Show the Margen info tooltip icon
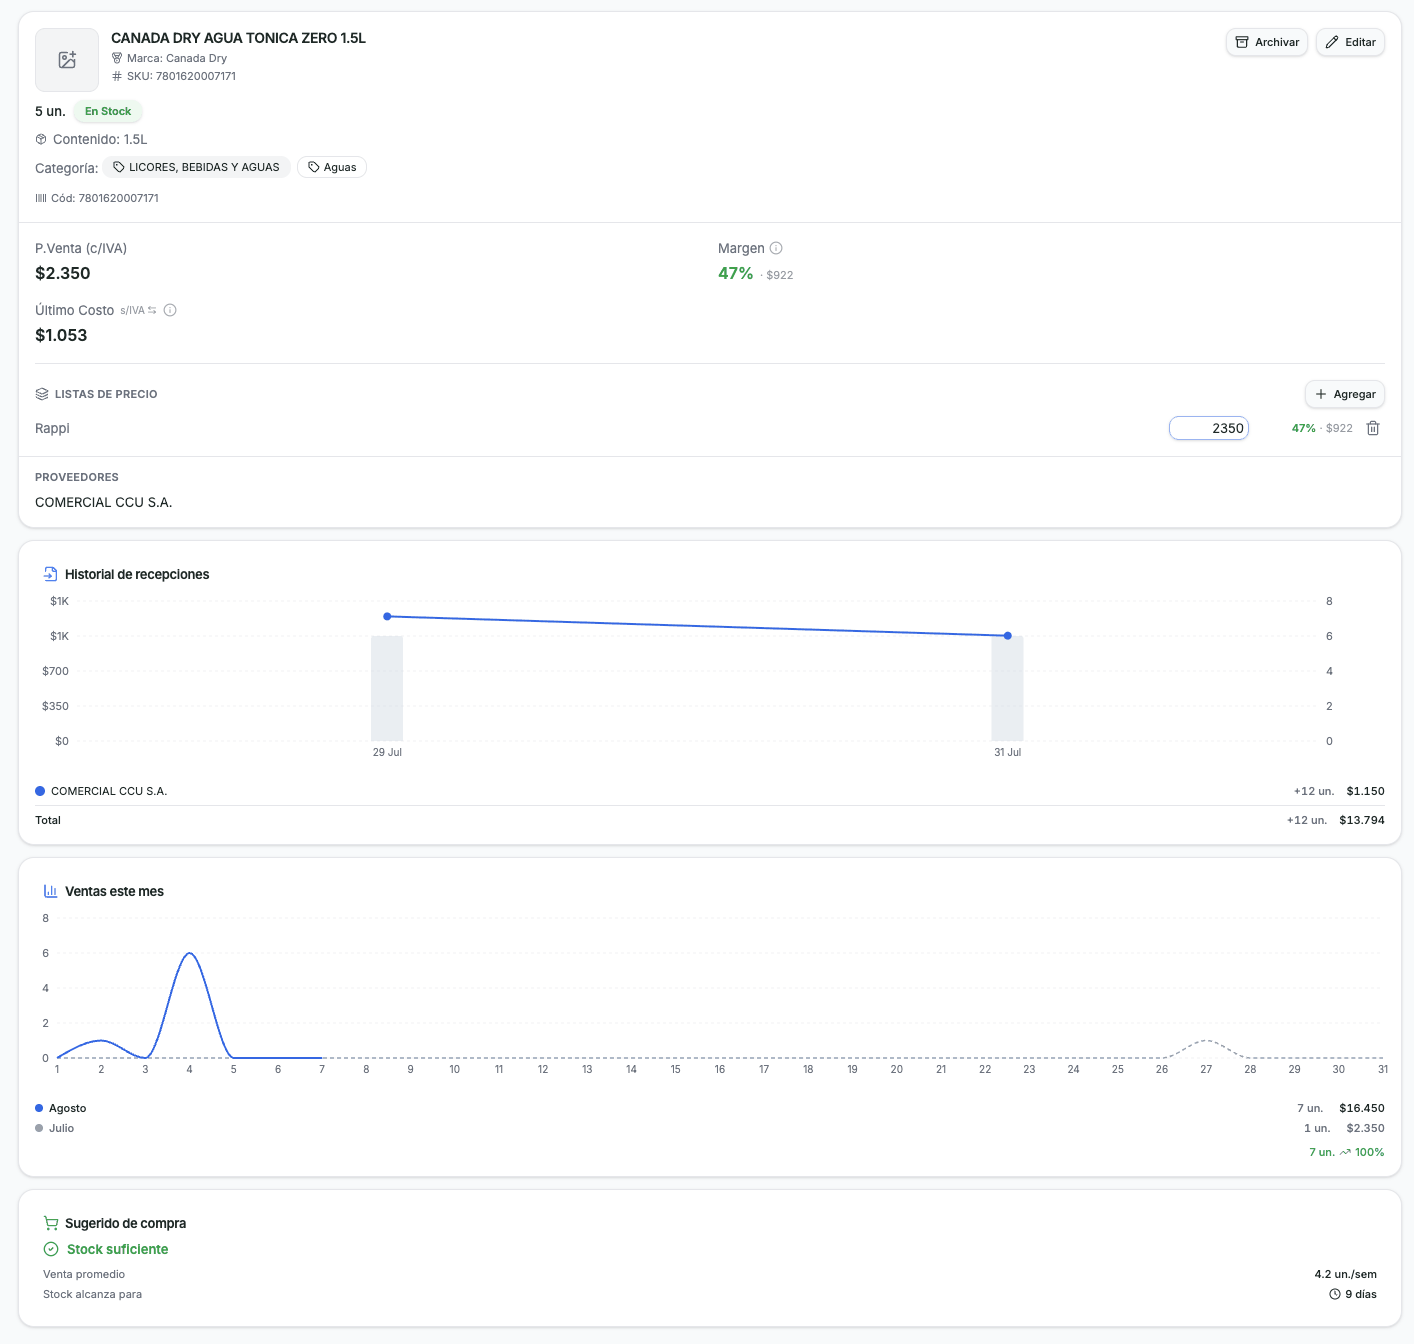This screenshot has width=1414, height=1344. [x=776, y=248]
